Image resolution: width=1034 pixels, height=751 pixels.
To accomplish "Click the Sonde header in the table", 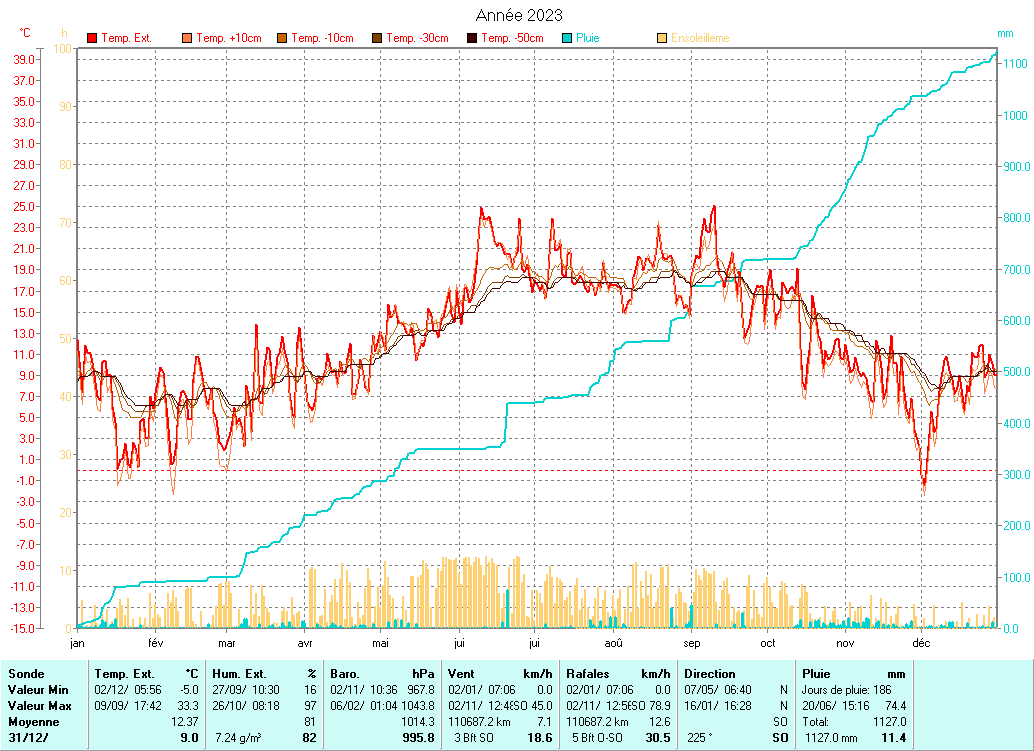I will click(x=26, y=674).
